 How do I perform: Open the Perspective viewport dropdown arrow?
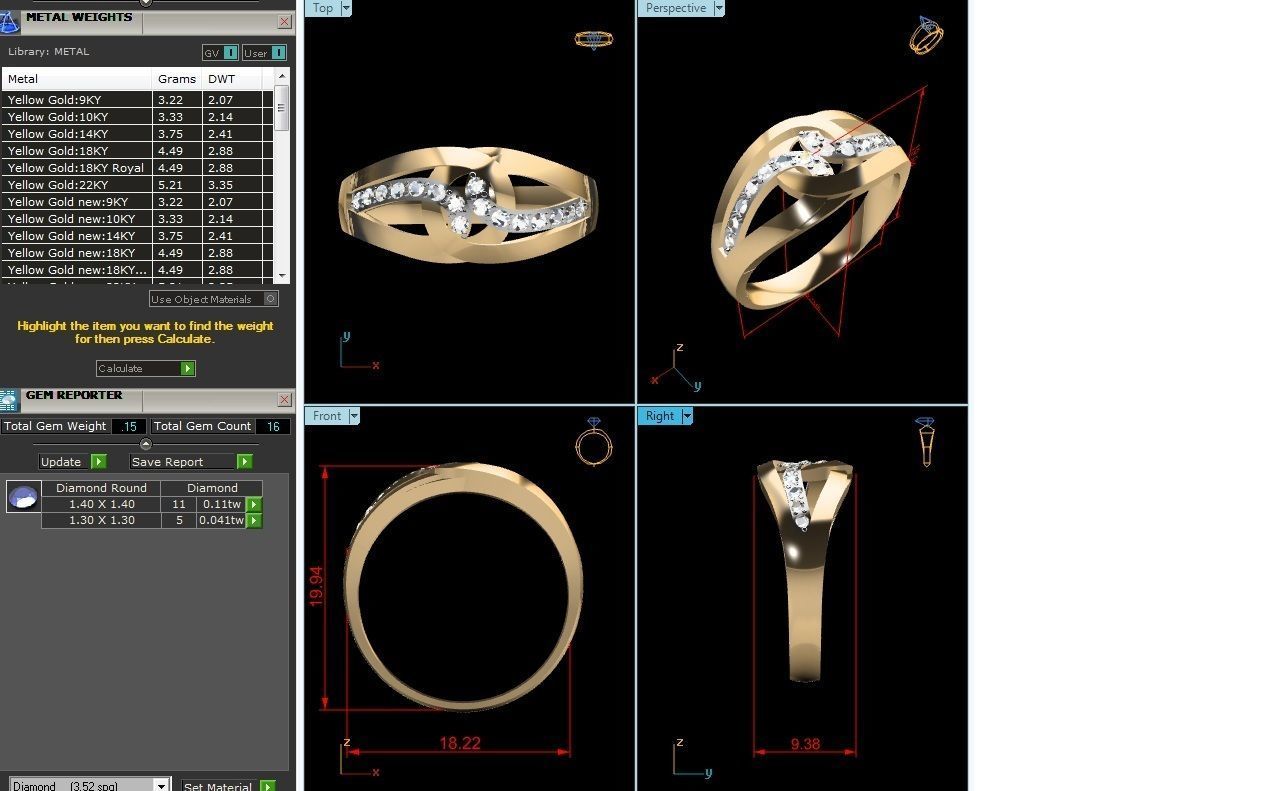718,8
